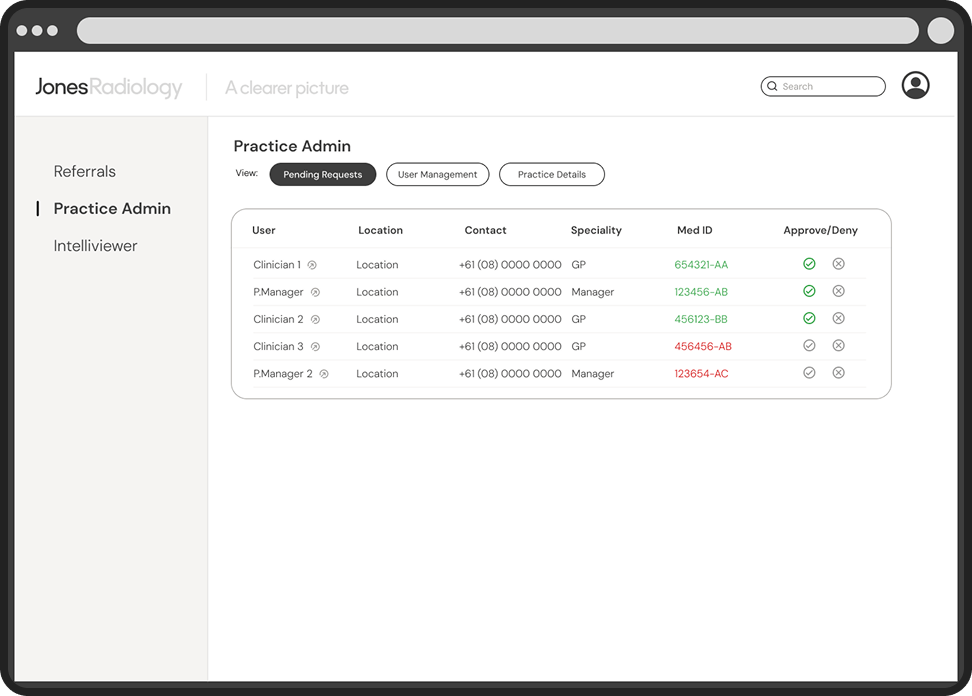Deny Clinician 1 with cross icon
972x696 pixels.
(838, 264)
